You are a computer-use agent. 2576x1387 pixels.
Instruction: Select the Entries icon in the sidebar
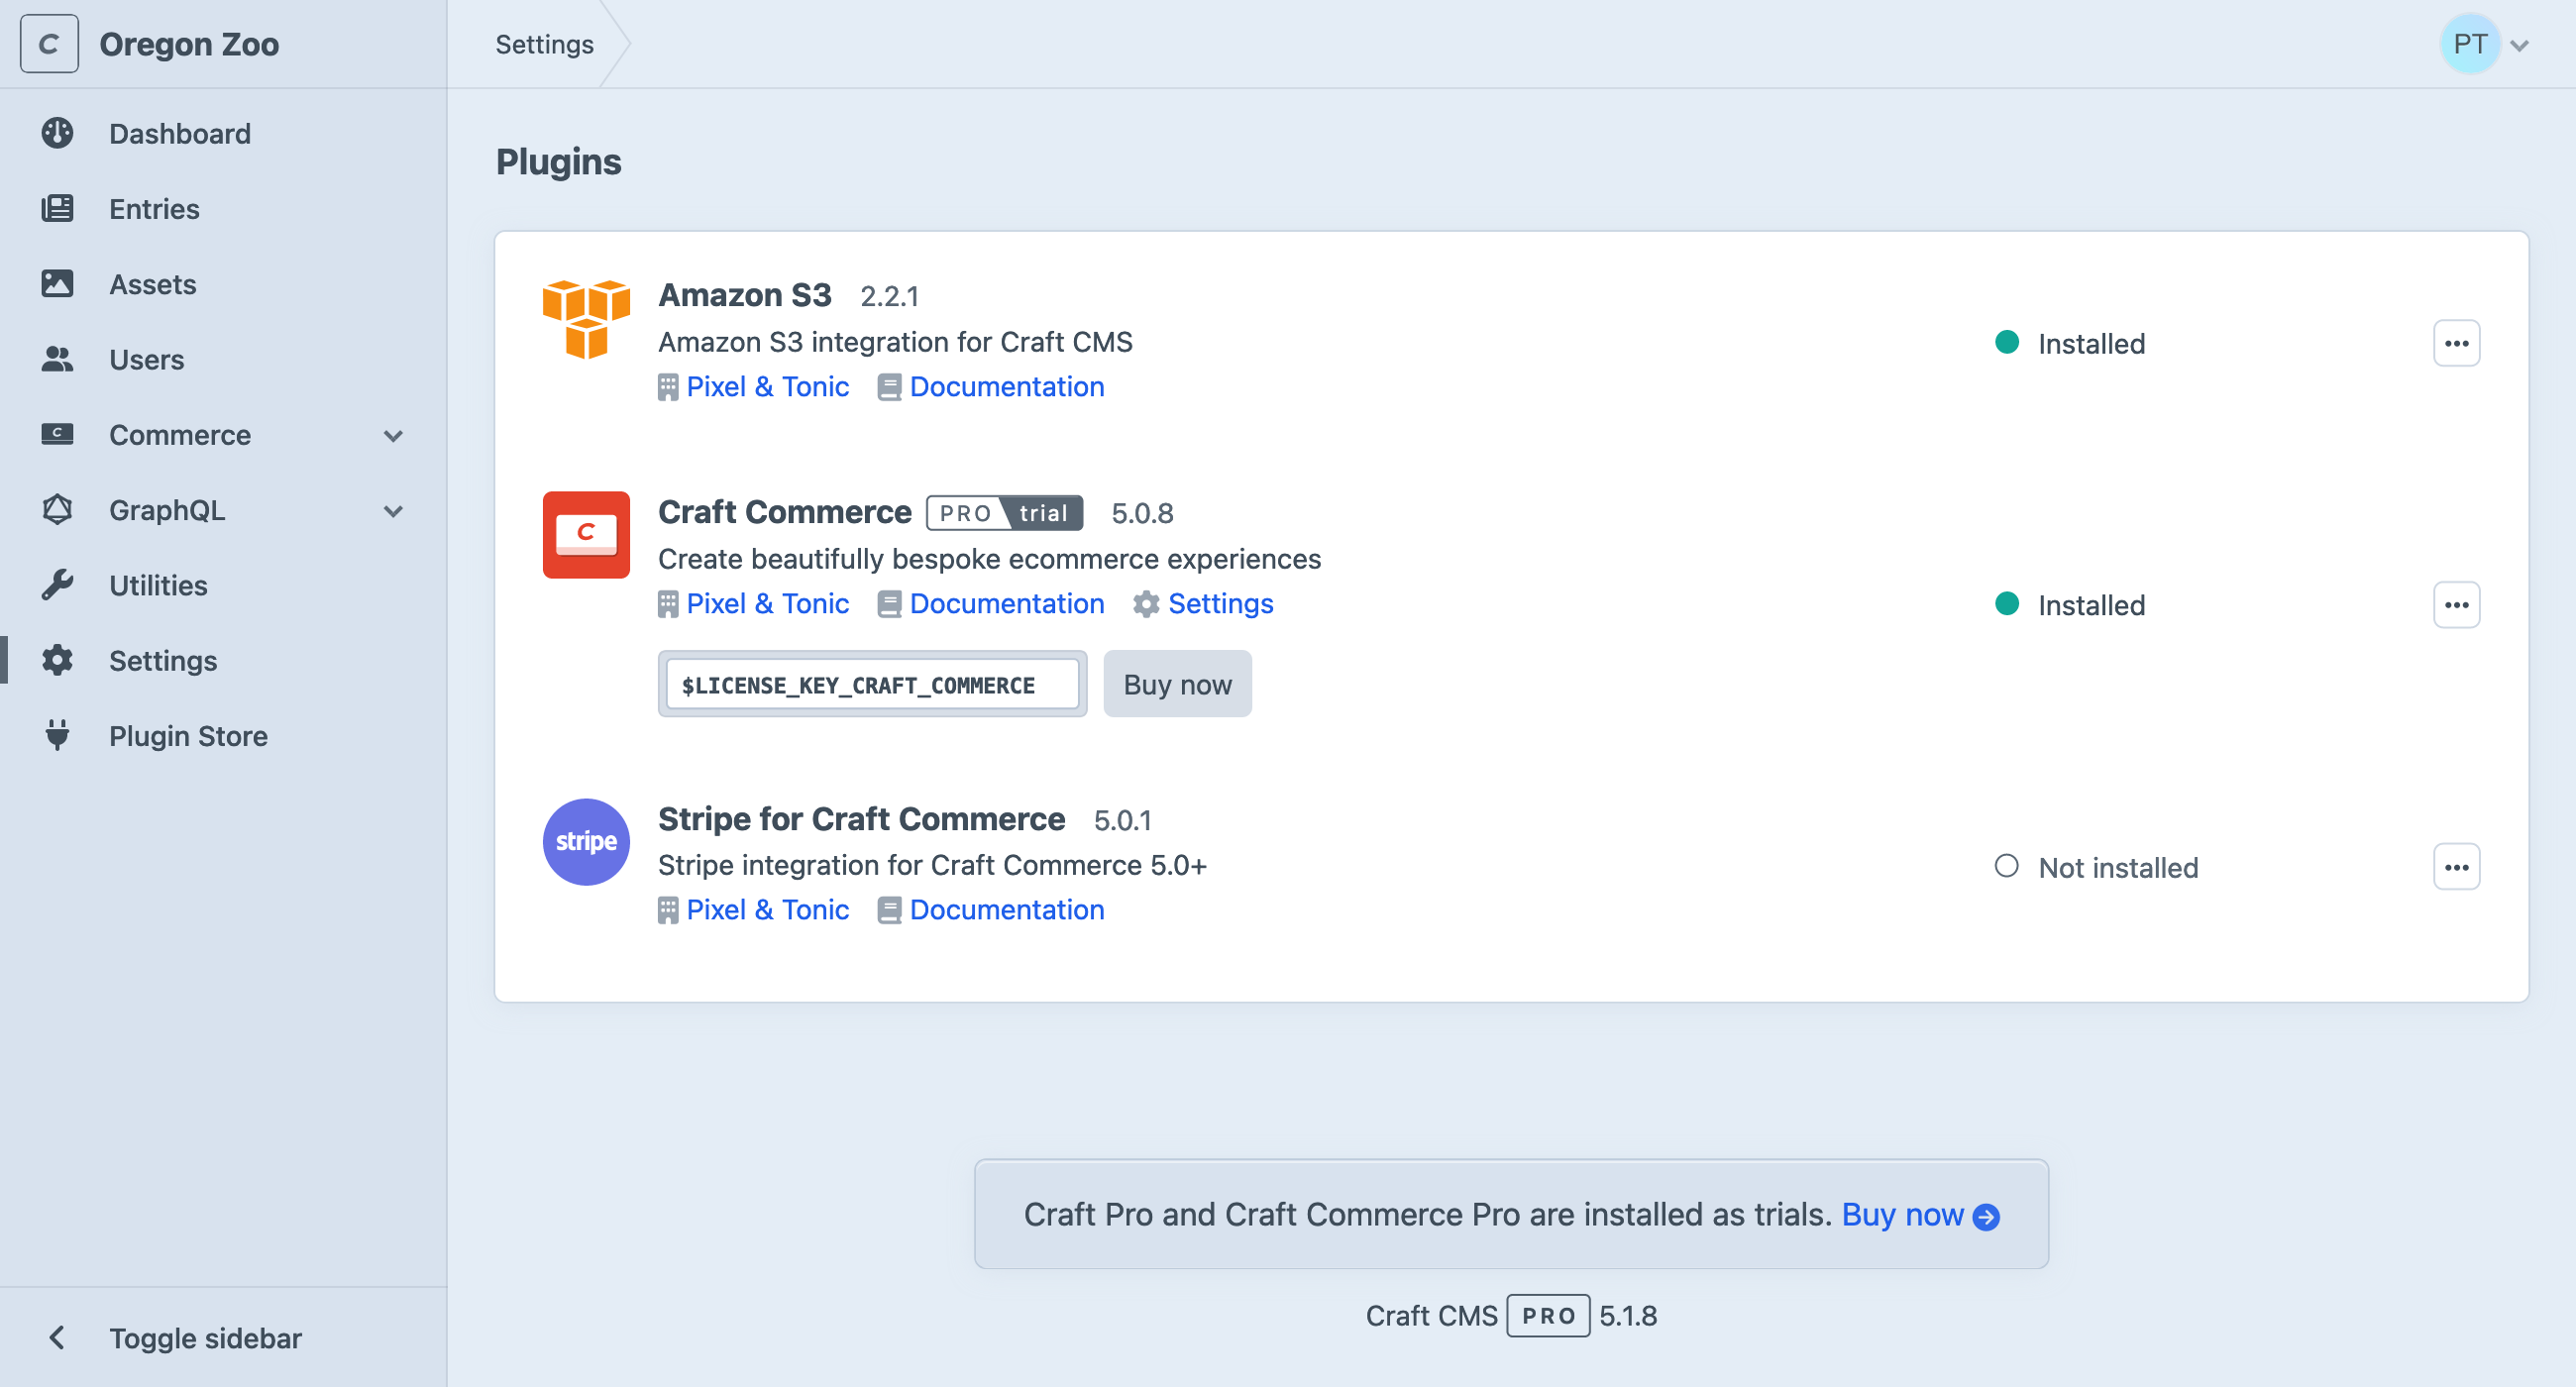(x=58, y=208)
